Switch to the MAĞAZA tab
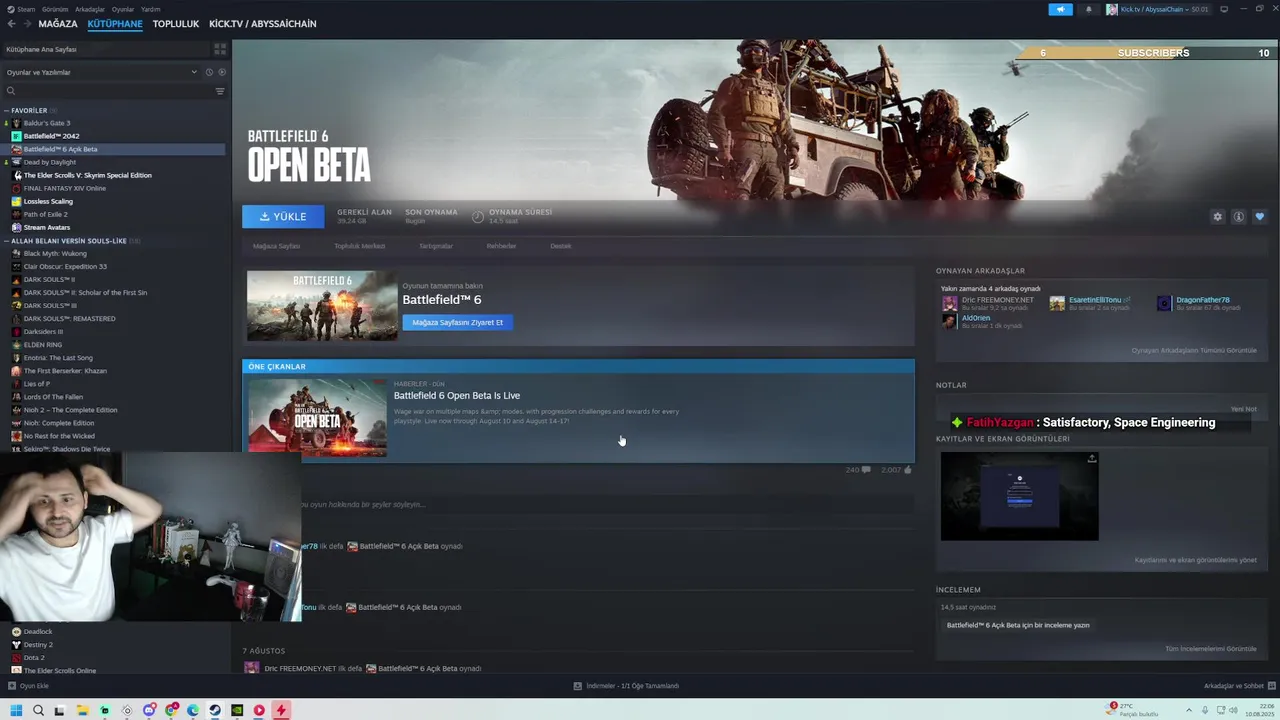This screenshot has width=1280, height=720. pos(58,24)
